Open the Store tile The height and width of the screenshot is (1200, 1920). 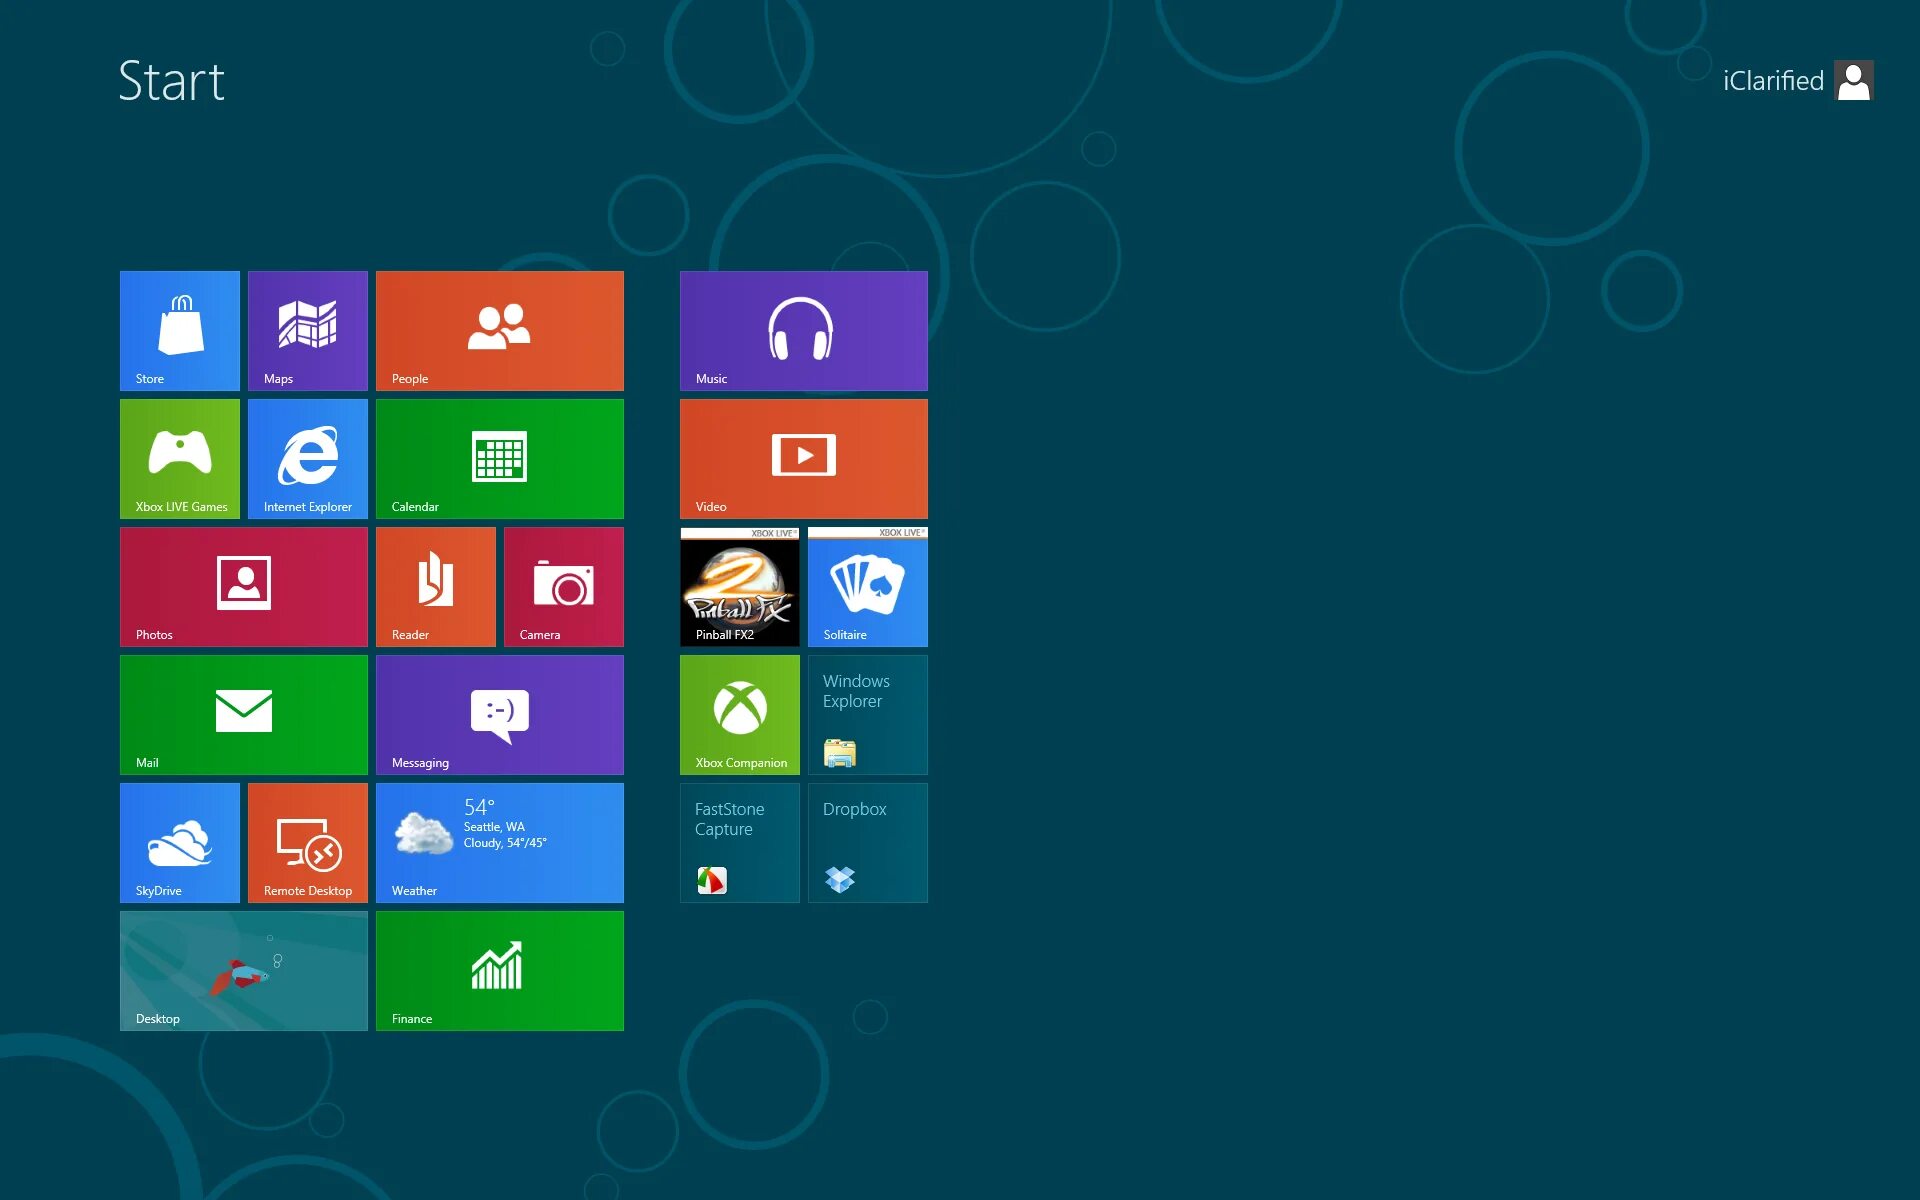(x=180, y=330)
